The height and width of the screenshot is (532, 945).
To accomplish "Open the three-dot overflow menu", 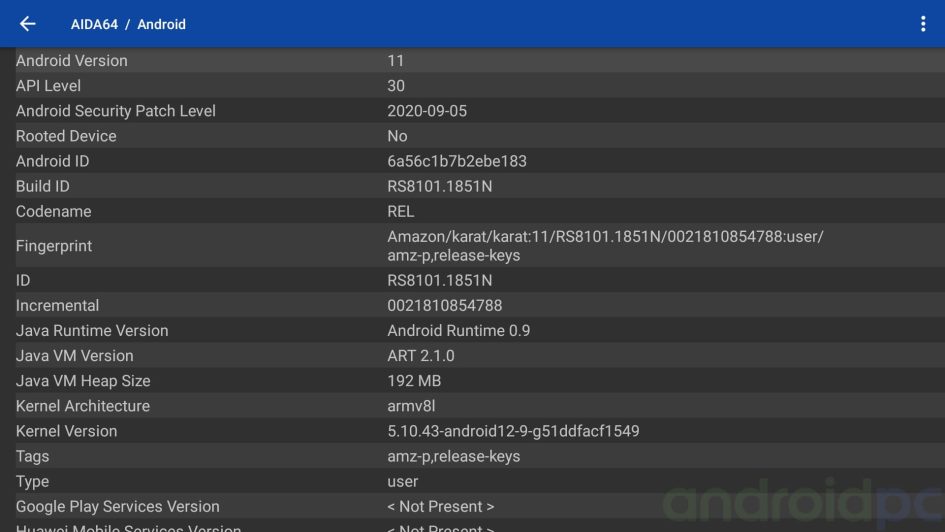I will [922, 24].
